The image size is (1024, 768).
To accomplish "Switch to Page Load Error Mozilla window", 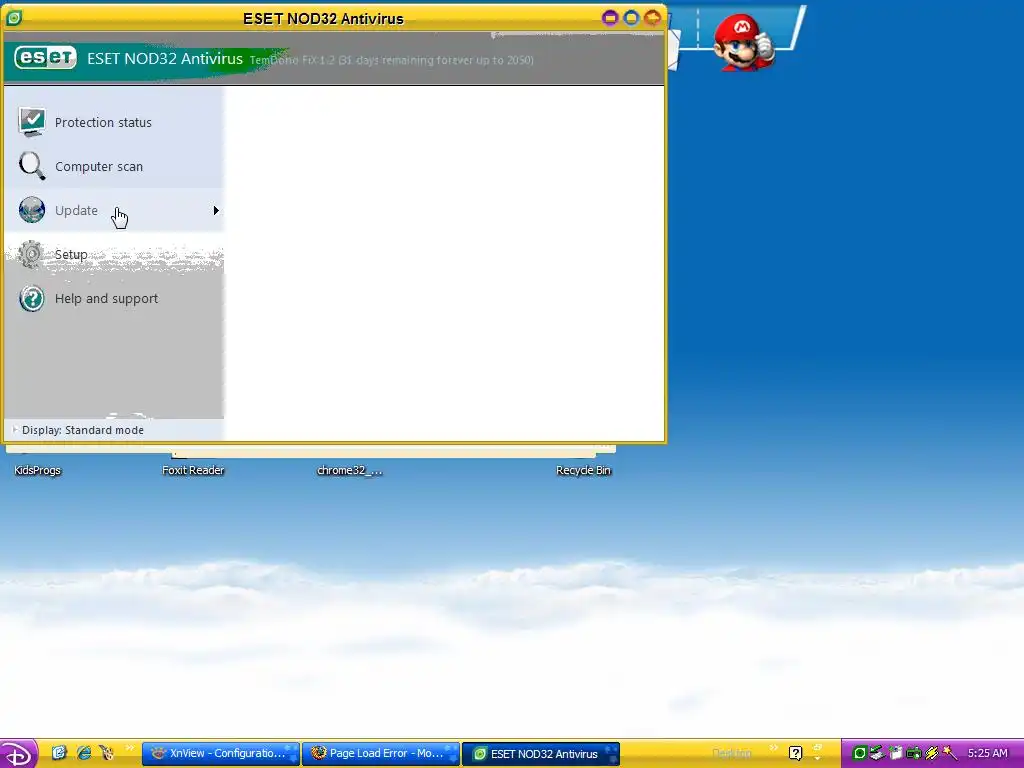I will click(381, 754).
